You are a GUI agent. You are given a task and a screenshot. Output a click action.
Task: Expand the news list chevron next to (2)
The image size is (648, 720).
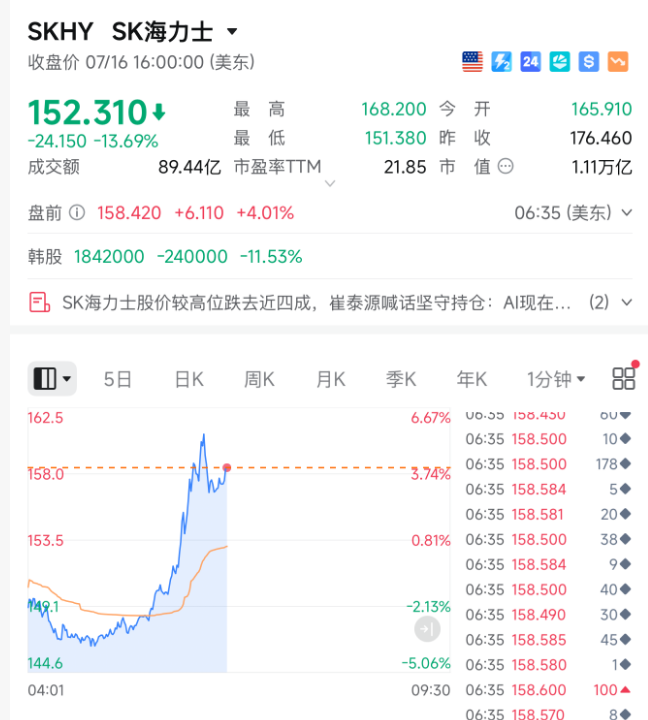tap(626, 303)
